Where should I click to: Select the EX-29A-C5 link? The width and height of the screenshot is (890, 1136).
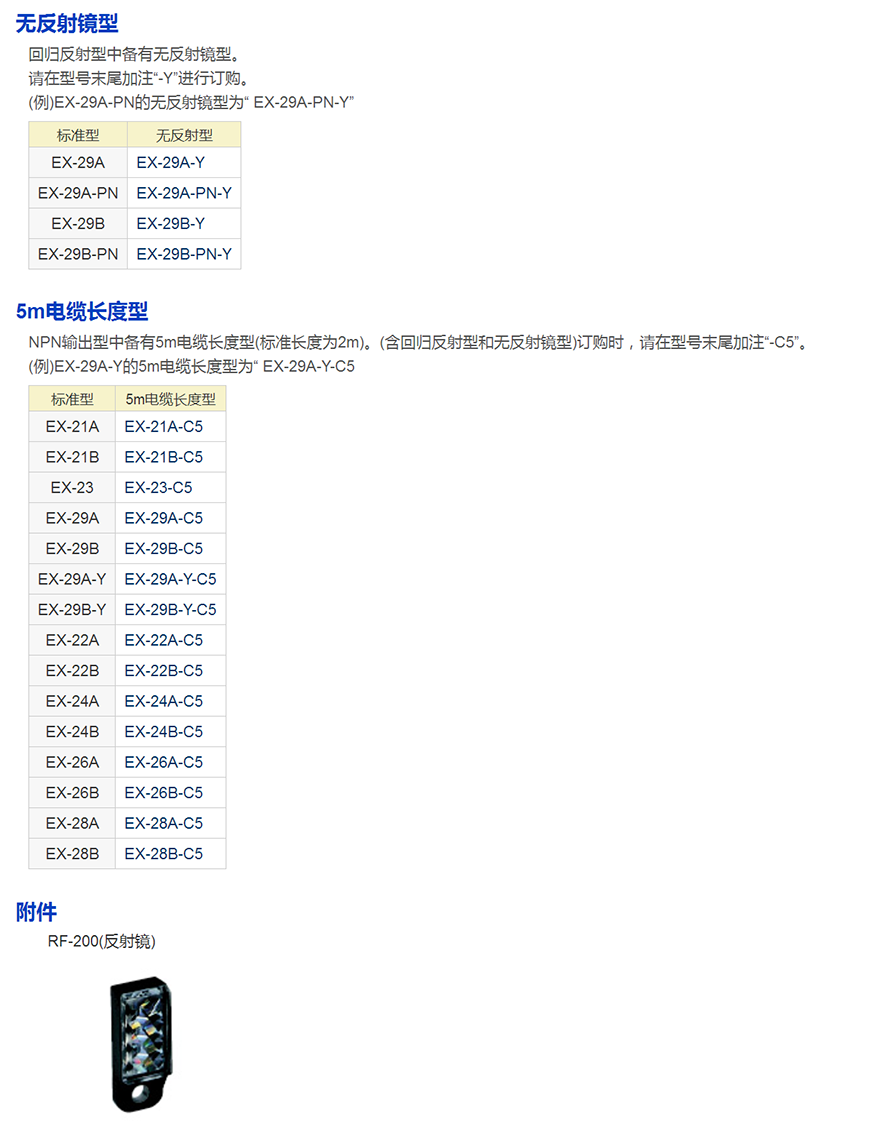click(163, 518)
